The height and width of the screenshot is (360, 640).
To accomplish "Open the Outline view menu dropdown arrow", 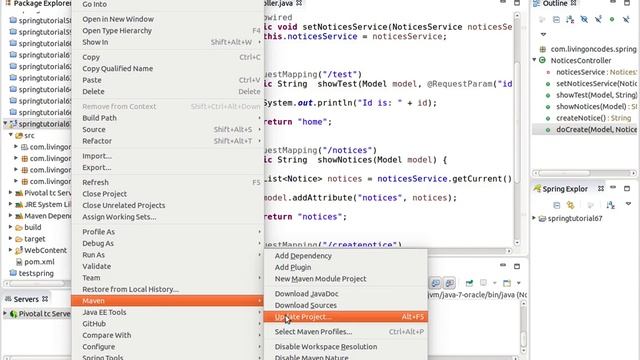I will tap(543, 34).
